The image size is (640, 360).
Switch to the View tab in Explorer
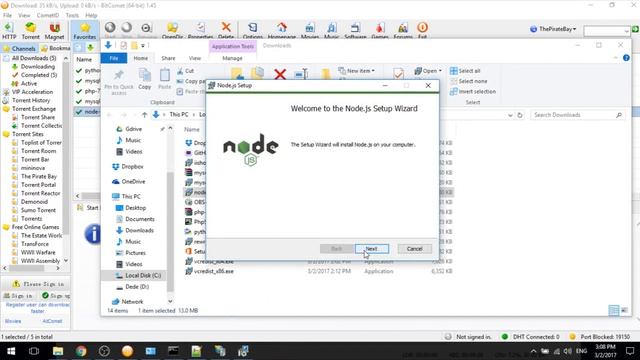coord(195,58)
